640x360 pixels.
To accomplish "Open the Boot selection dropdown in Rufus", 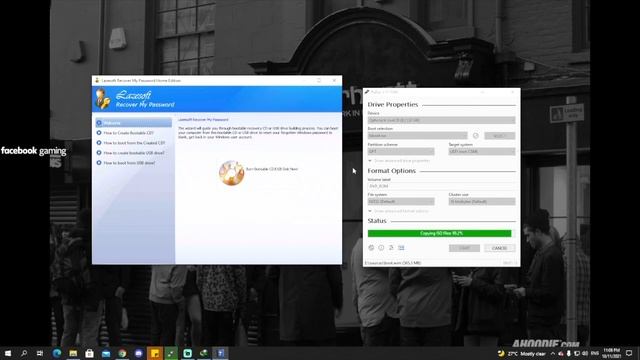I will (x=417, y=136).
